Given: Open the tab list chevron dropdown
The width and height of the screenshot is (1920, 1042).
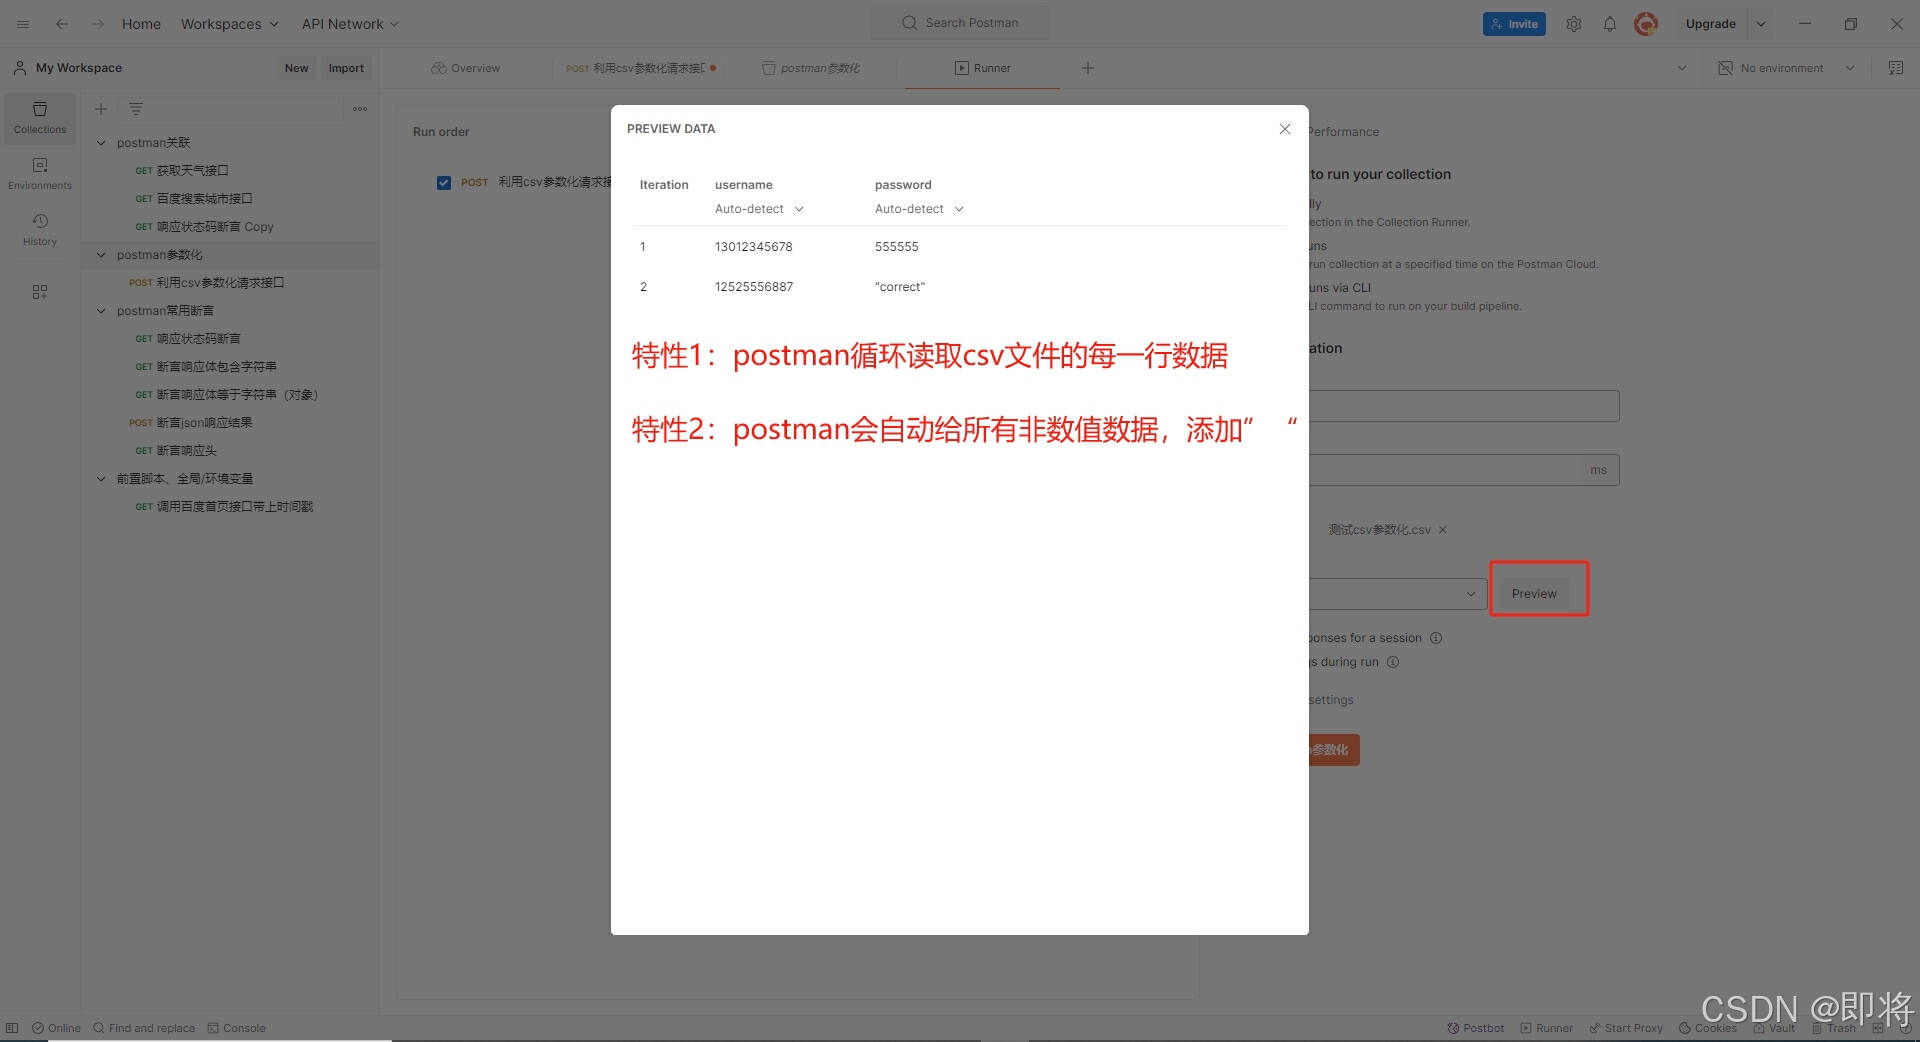Looking at the screenshot, I should click(1682, 68).
